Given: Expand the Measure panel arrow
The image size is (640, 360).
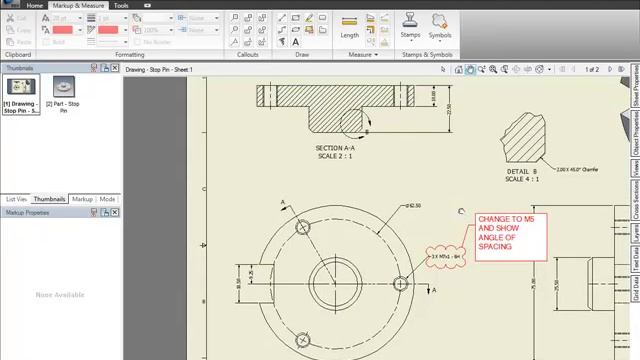Looking at the screenshot, I should pos(376,55).
